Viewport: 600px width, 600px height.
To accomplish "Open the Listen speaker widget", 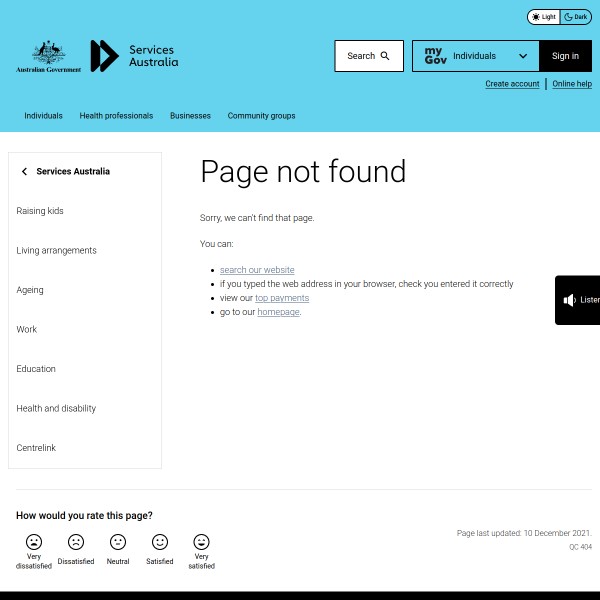I will [x=579, y=300].
